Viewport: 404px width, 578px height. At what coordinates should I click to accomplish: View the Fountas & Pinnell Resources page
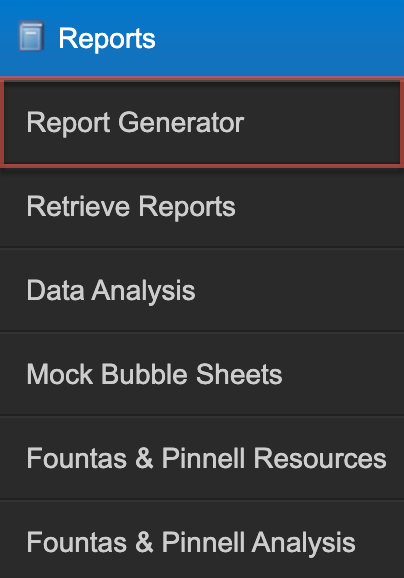[x=202, y=458]
